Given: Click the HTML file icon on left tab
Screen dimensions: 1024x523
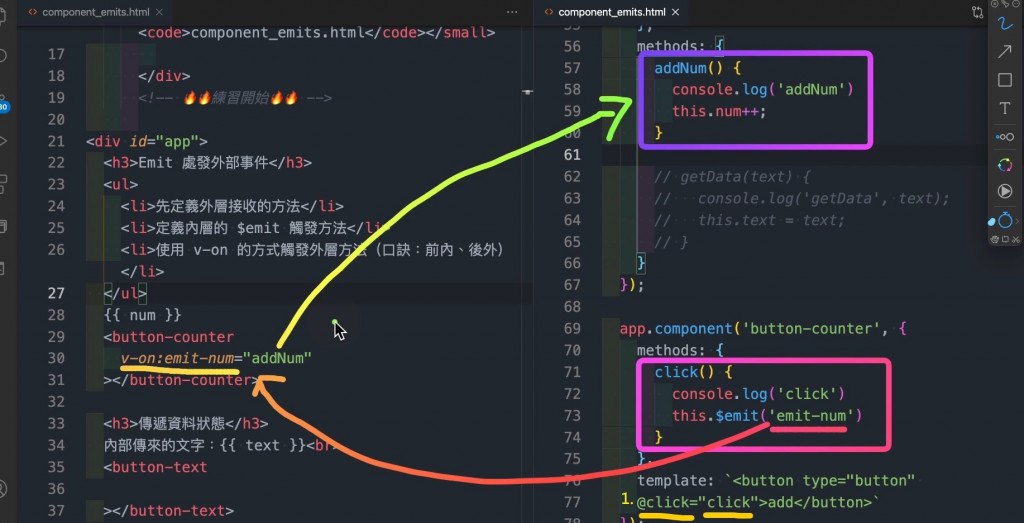Looking at the screenshot, I should point(31,12).
